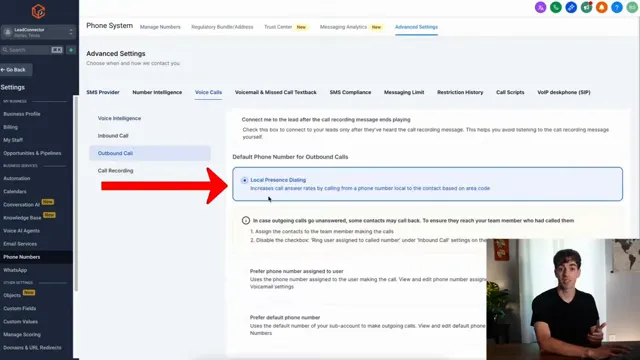The height and width of the screenshot is (360, 640).
Task: Open the user profile avatar
Action: pos(632,7)
